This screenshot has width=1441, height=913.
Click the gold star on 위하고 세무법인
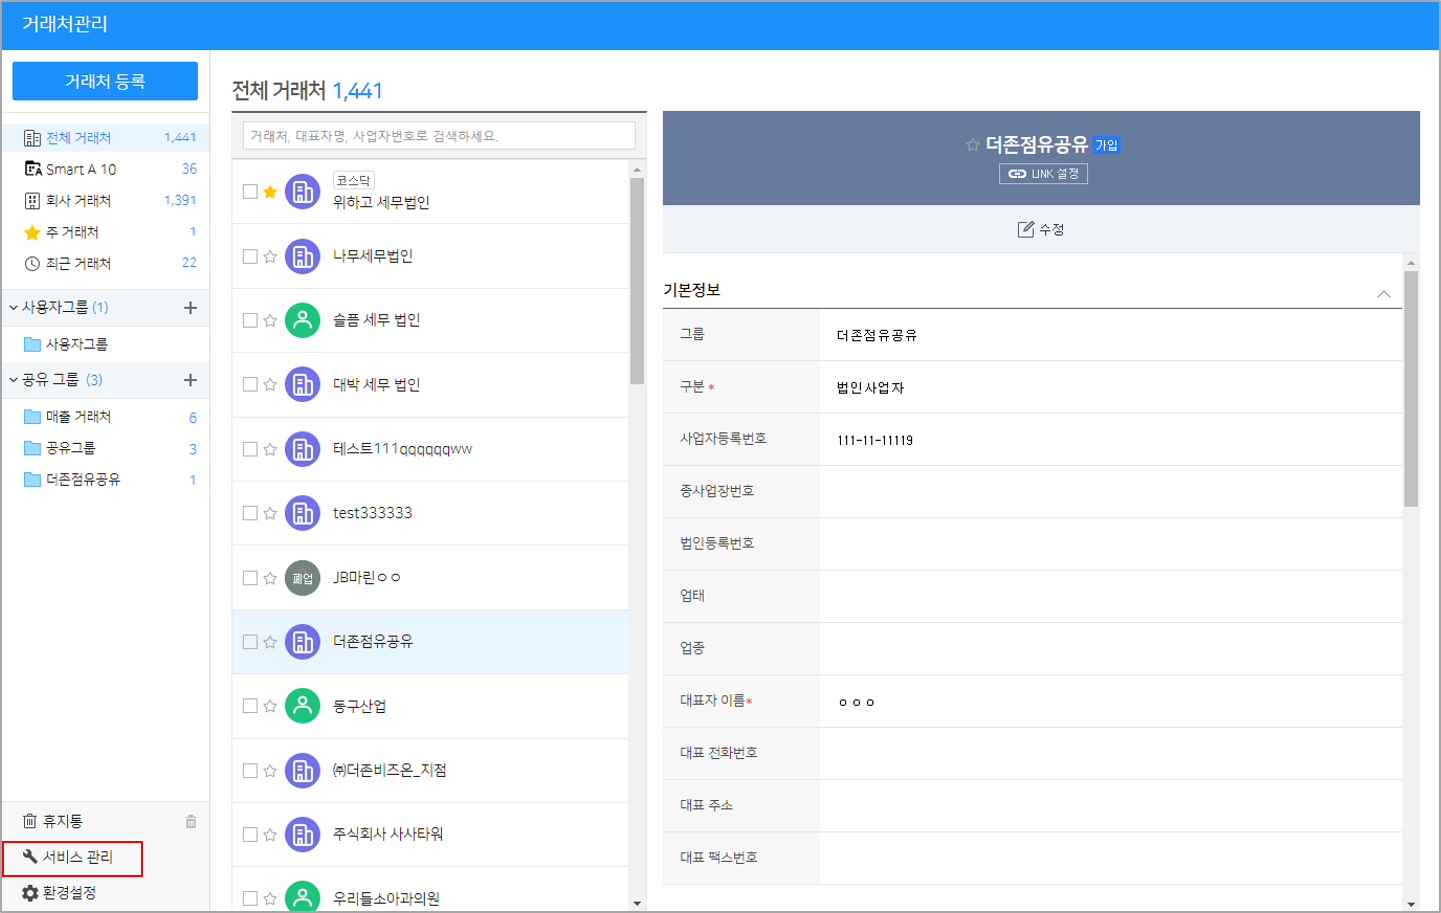click(270, 192)
